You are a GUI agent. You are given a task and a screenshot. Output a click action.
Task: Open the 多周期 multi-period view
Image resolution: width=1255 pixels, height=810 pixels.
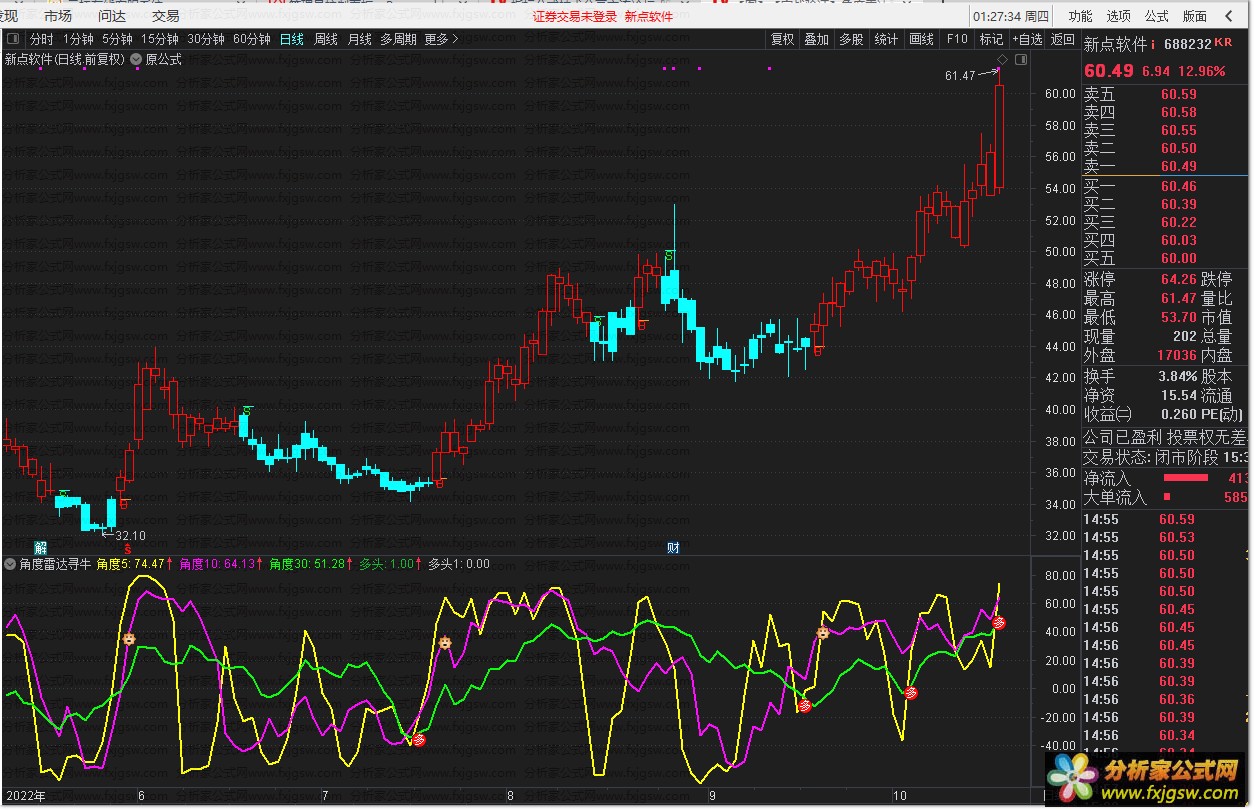pos(398,39)
